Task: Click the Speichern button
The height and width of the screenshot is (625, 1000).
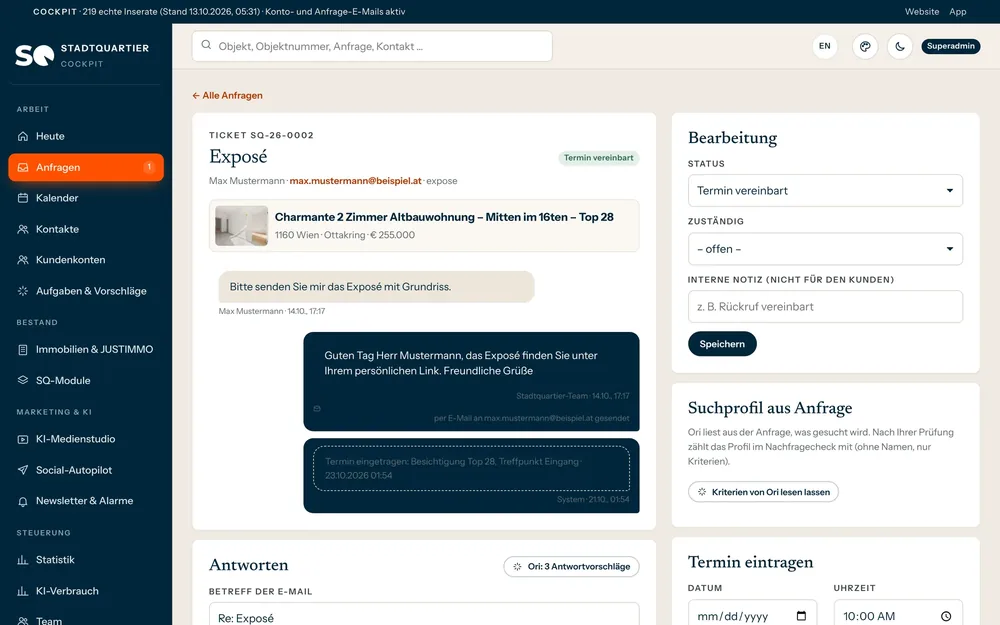Action: 722,344
